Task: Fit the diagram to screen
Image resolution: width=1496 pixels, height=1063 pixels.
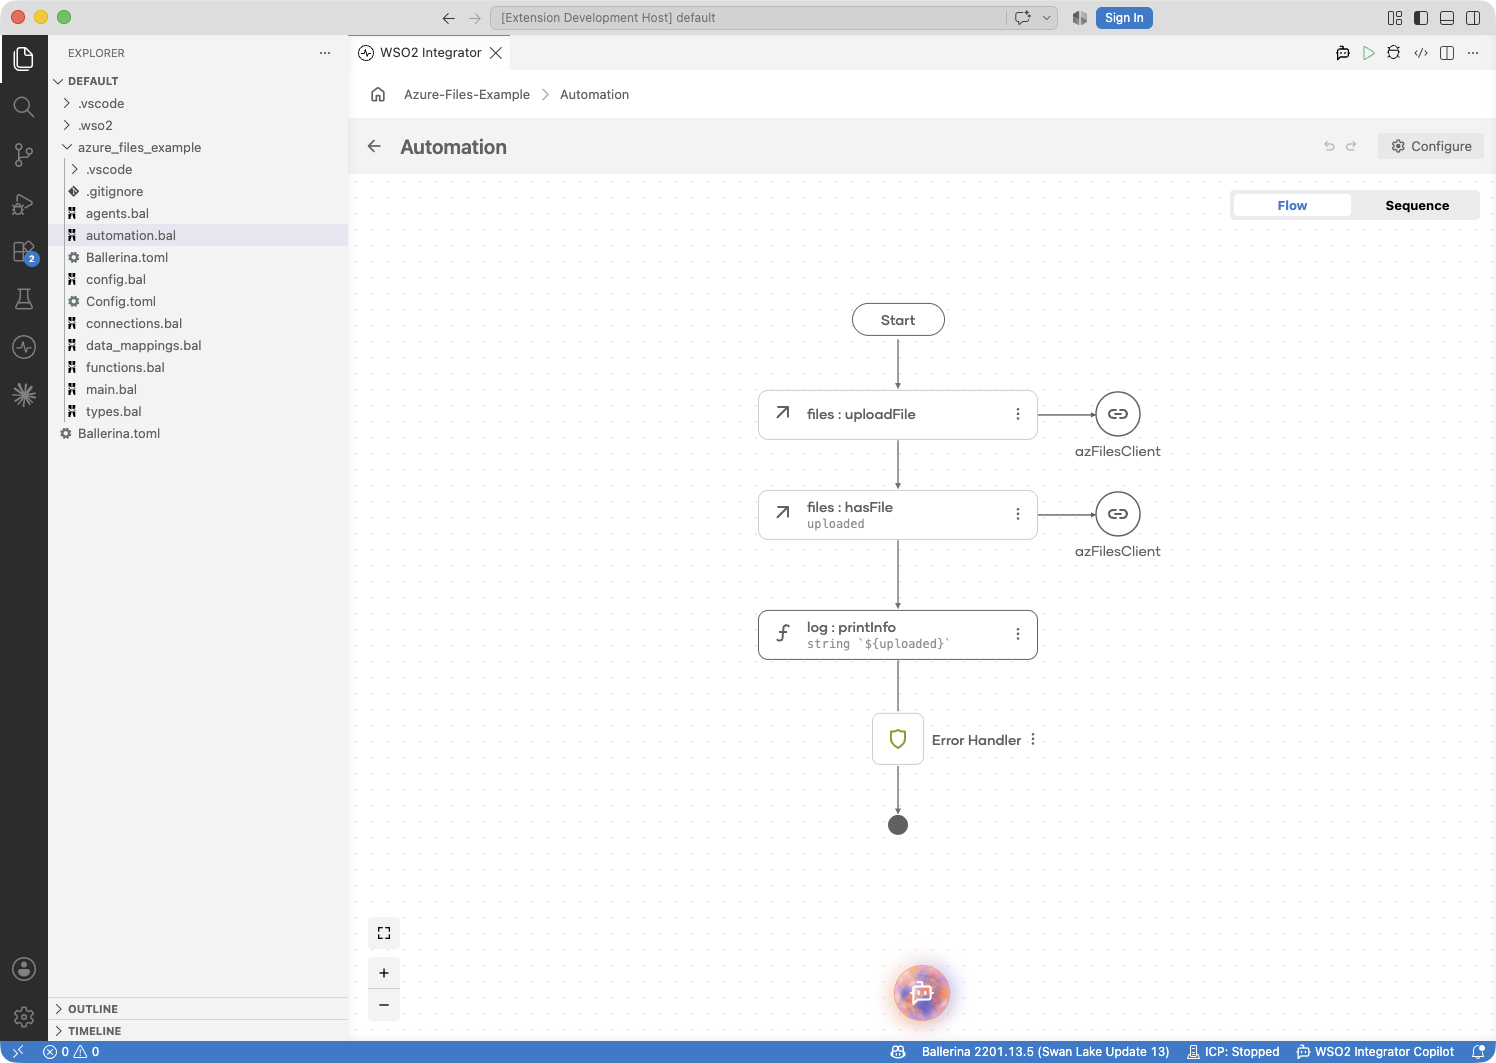Action: pyautogui.click(x=384, y=933)
